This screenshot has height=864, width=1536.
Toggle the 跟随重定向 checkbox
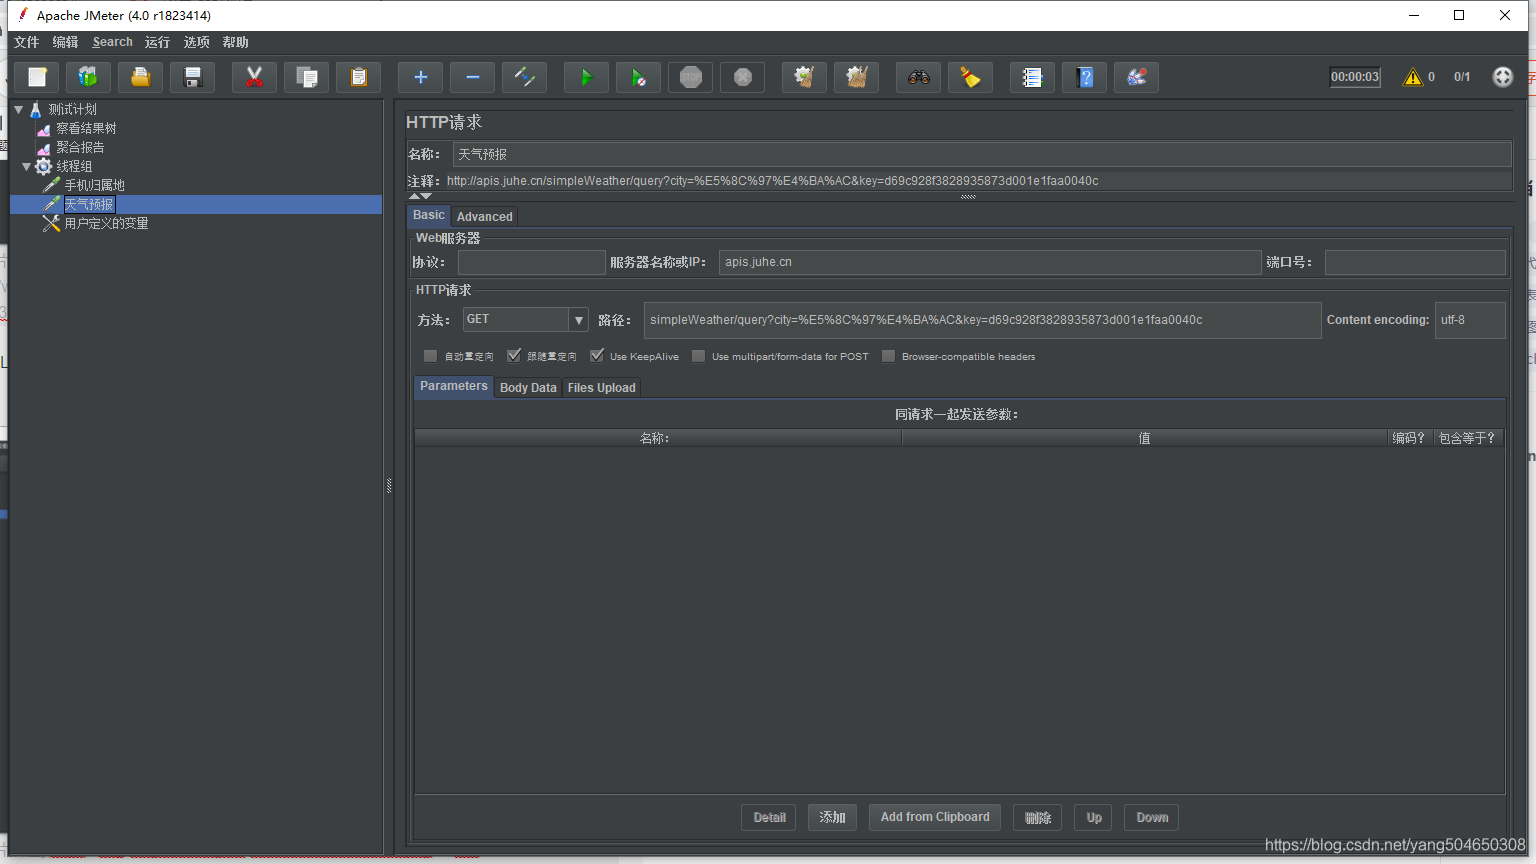click(514, 356)
